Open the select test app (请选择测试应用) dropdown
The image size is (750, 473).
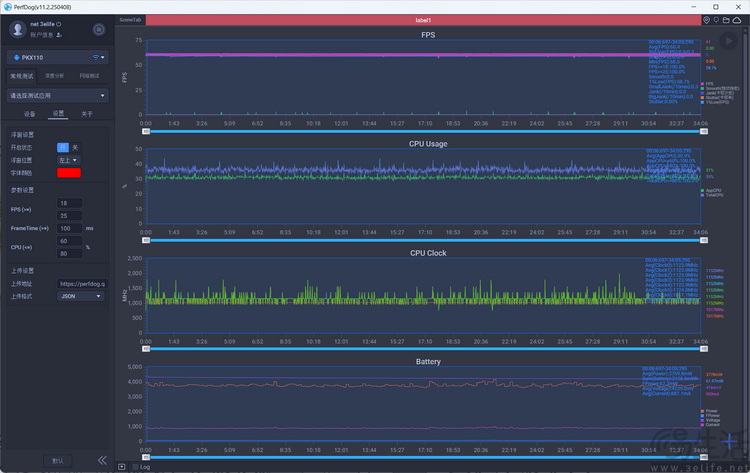pos(57,96)
